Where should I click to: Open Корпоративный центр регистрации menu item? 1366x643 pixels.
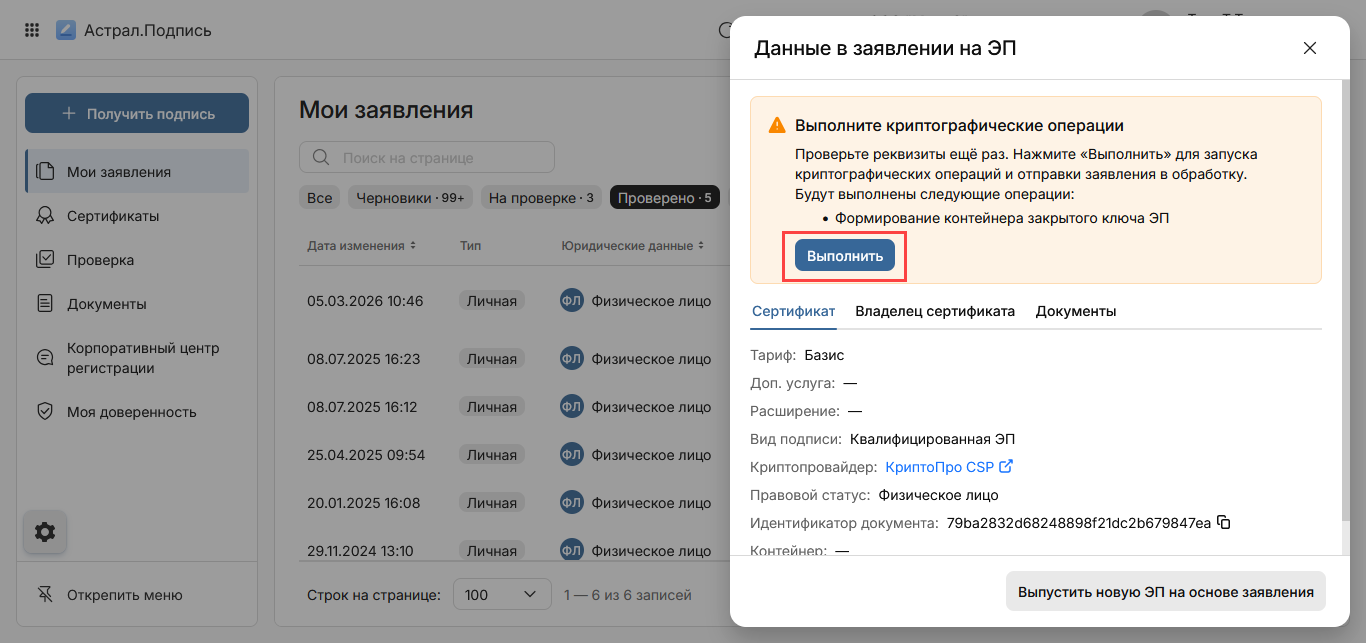coord(142,358)
